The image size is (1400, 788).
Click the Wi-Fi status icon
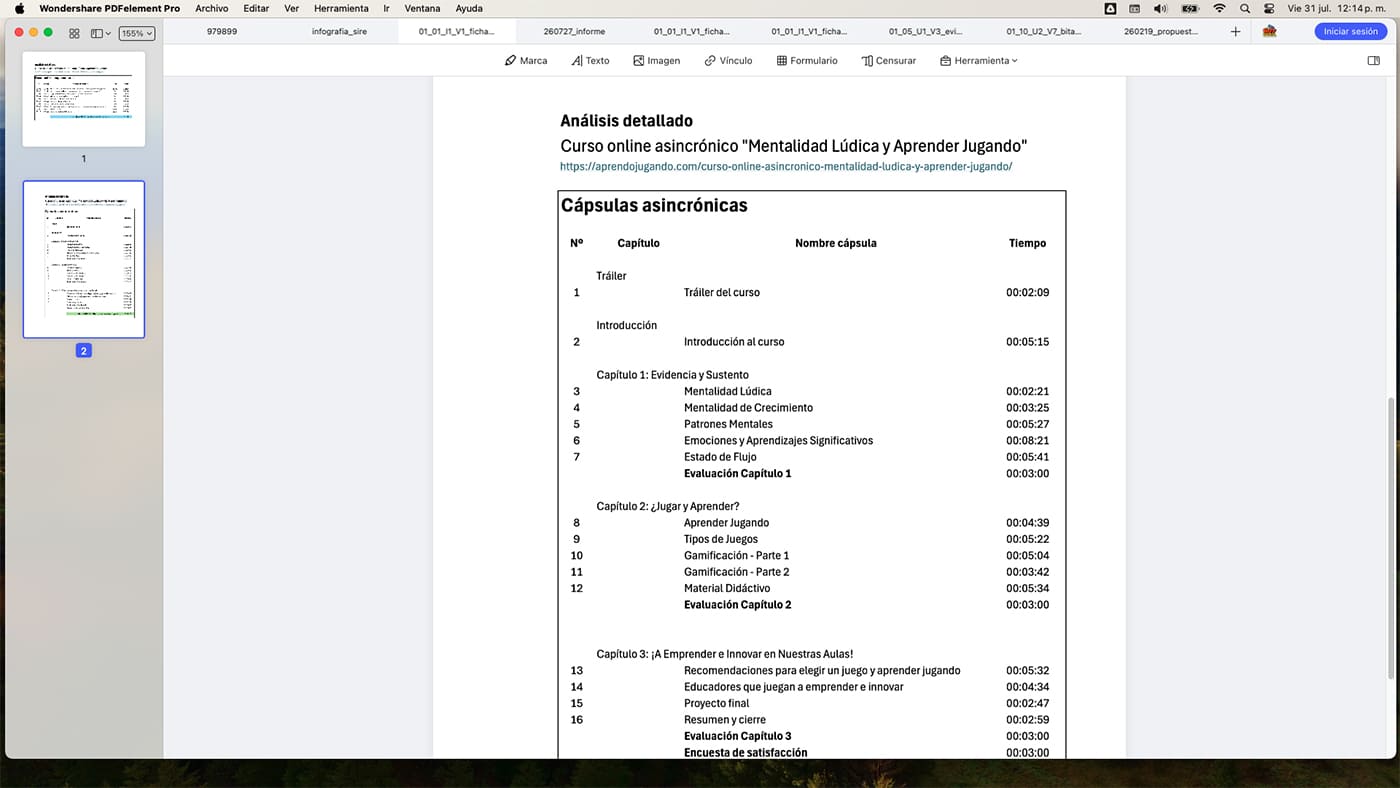(x=1219, y=8)
